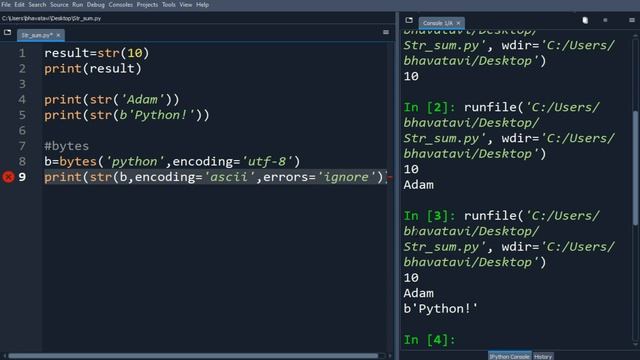Screen dimensions: 640x360
Task: Click the b=bytes('python',encoding='utf-8') line
Action: pyautogui.click(x=172, y=162)
